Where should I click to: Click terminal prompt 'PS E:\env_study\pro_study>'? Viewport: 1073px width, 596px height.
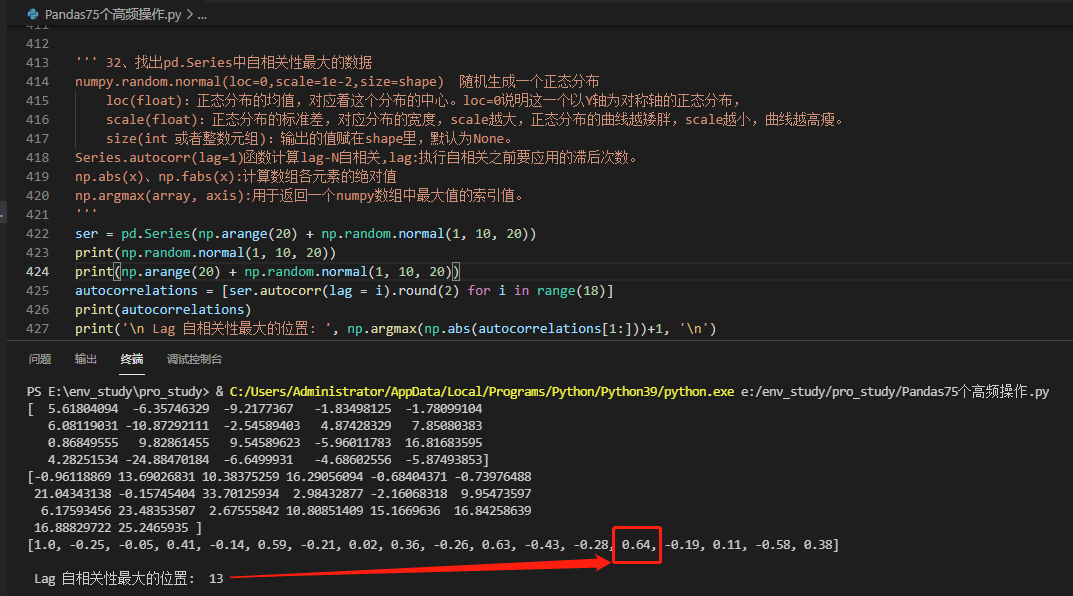118,391
